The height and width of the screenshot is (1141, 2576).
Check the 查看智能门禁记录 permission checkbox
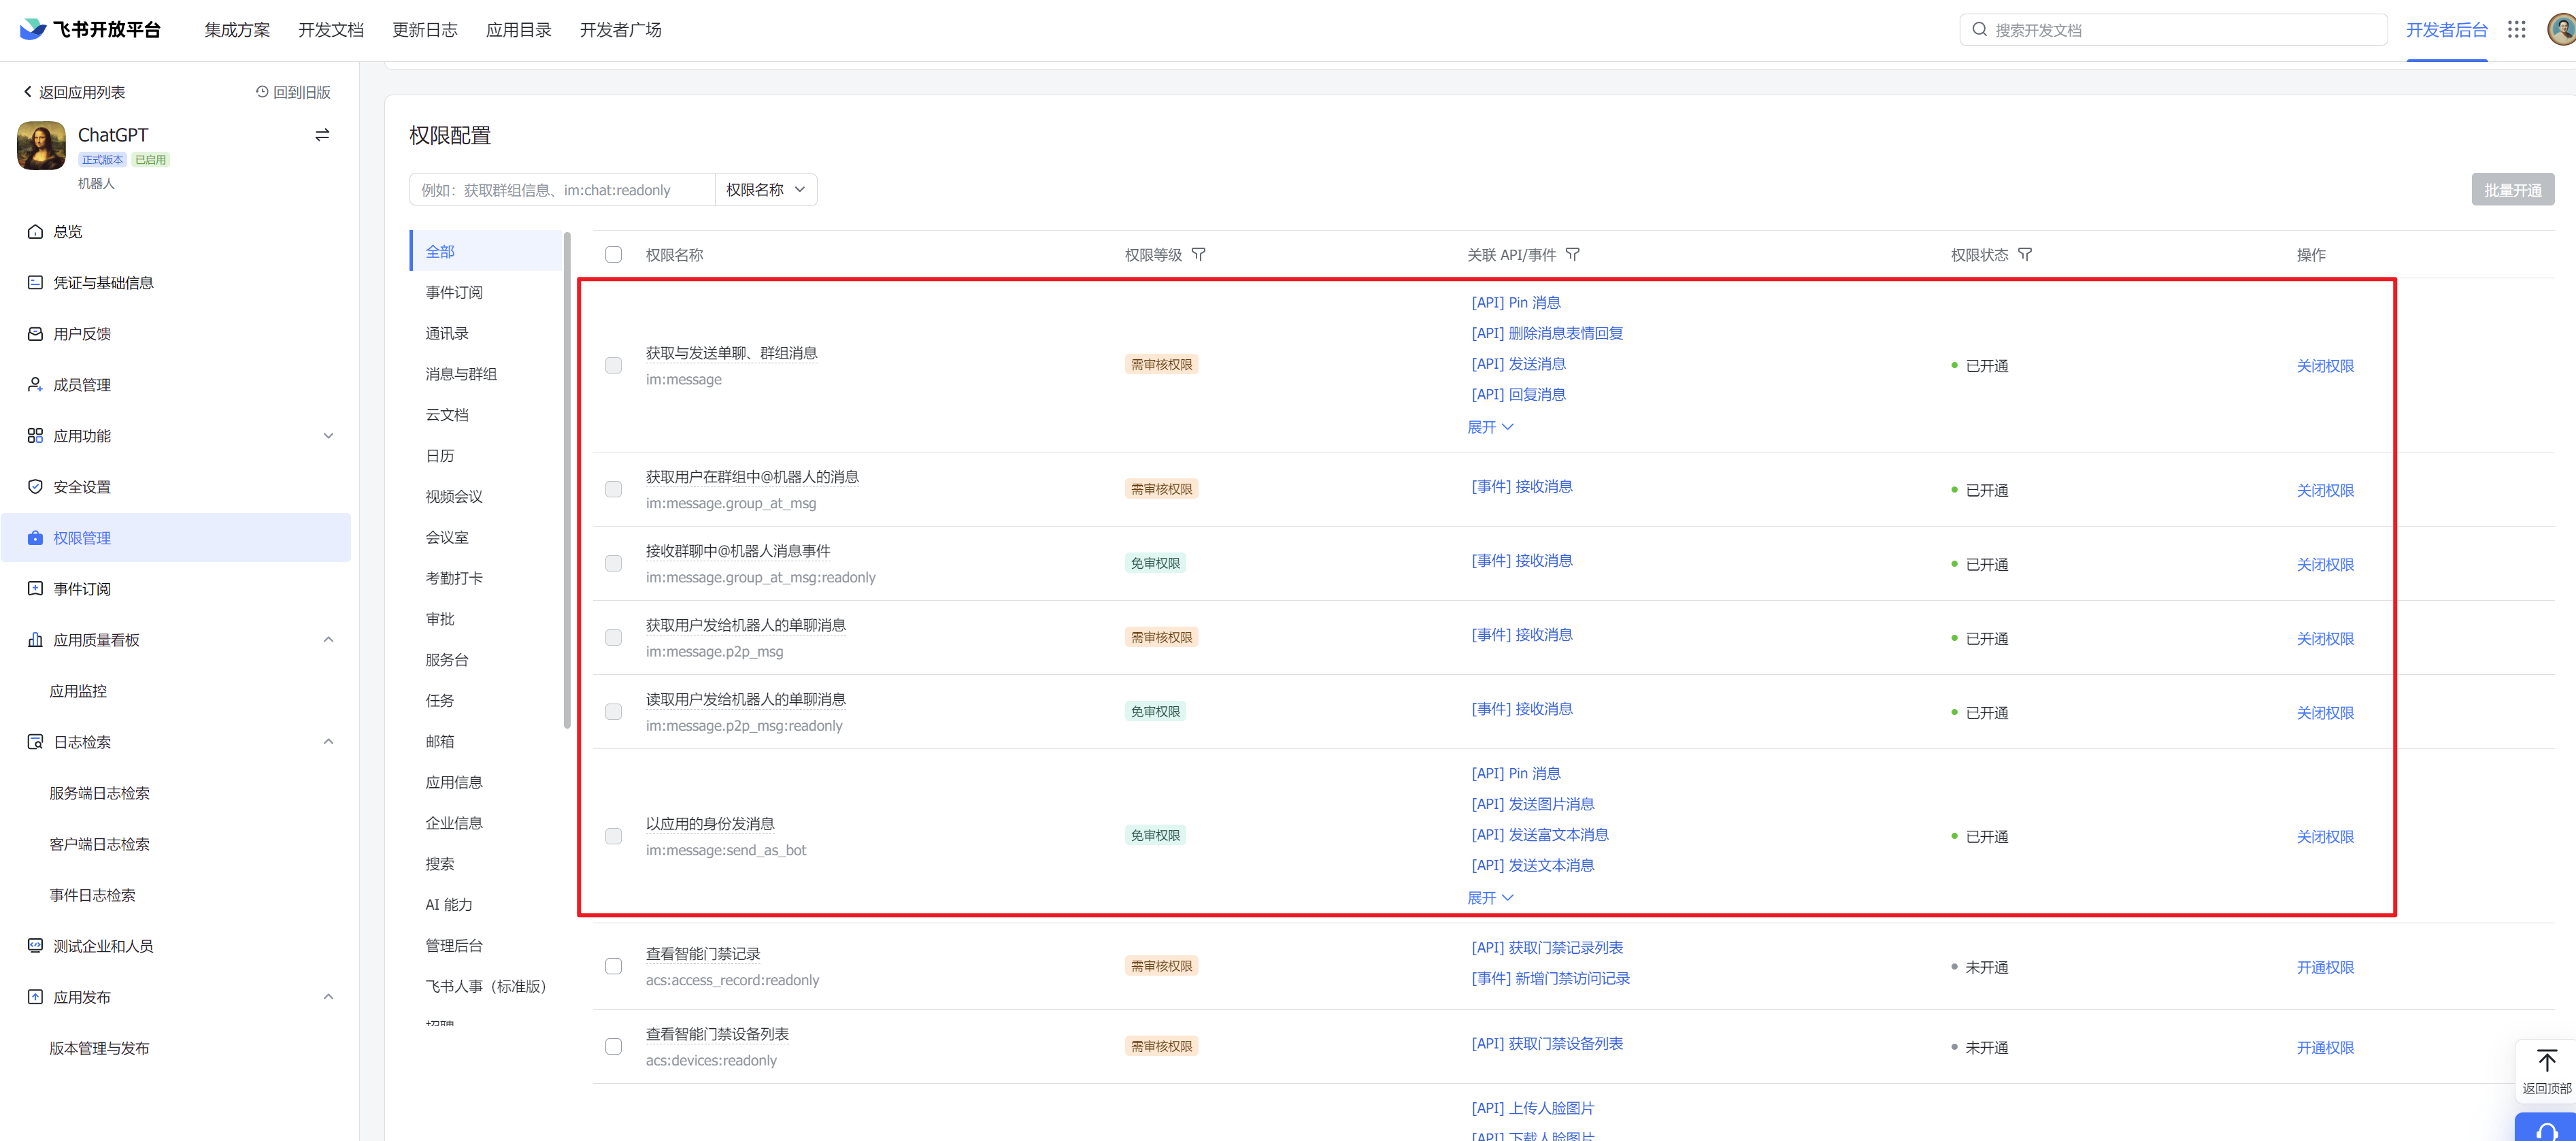[614, 966]
